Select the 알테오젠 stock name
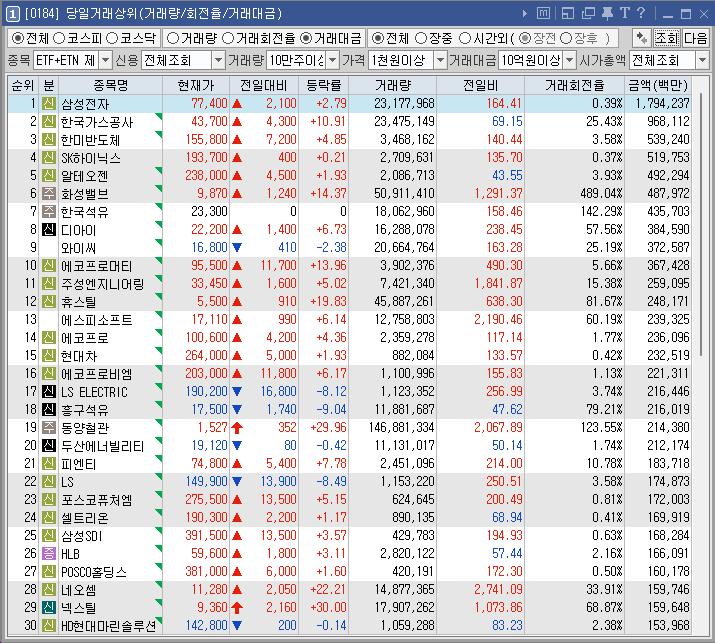The height and width of the screenshot is (643, 715). (x=84, y=176)
